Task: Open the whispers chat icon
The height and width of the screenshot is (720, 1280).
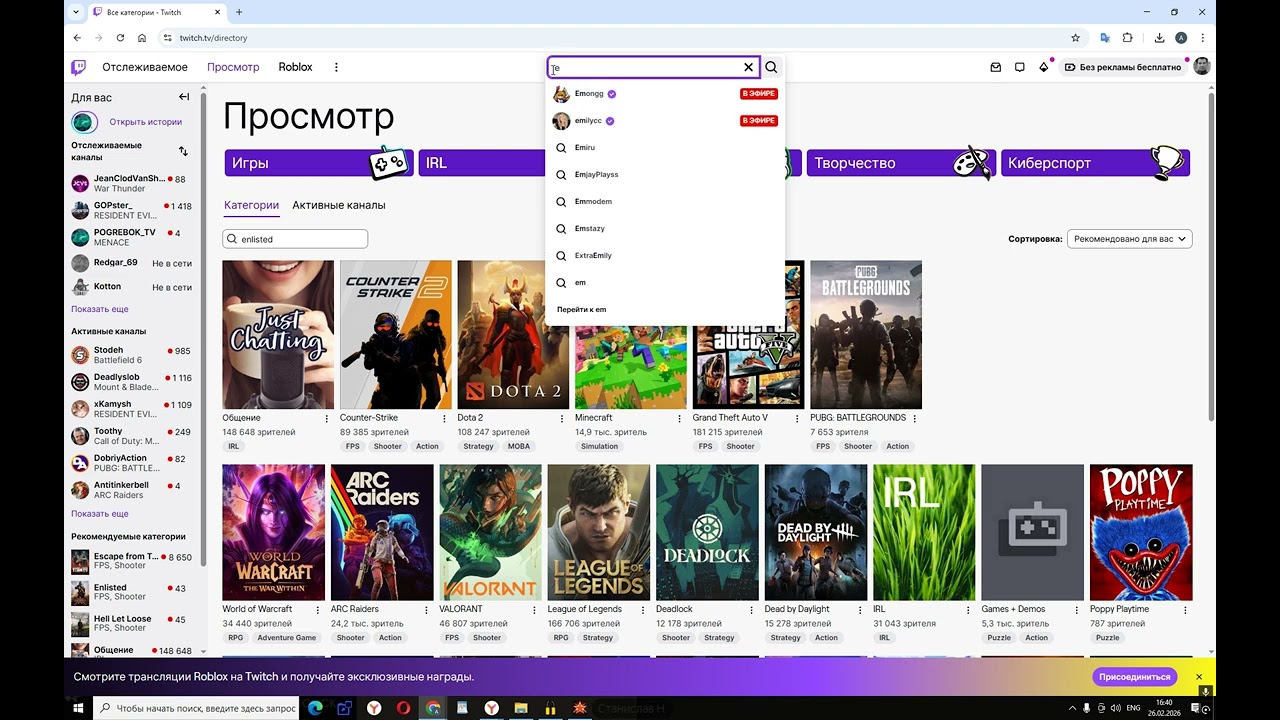Action: (1019, 67)
